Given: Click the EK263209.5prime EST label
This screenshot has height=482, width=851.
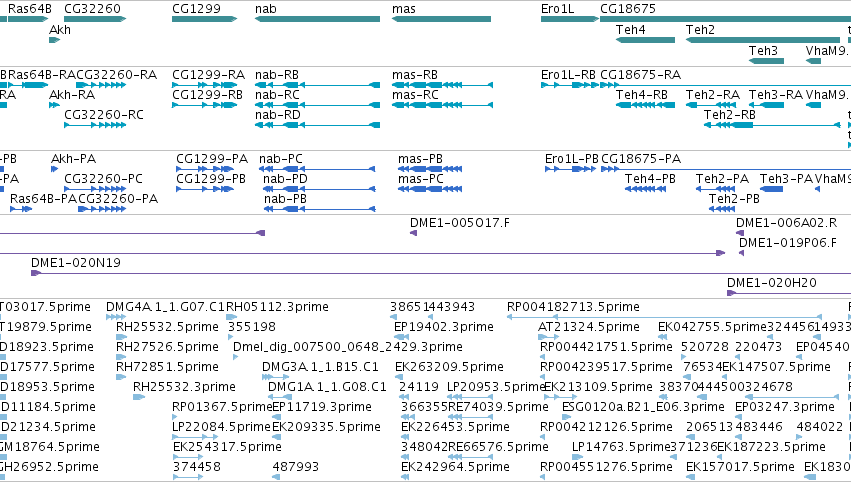Looking at the screenshot, I should point(450,367).
